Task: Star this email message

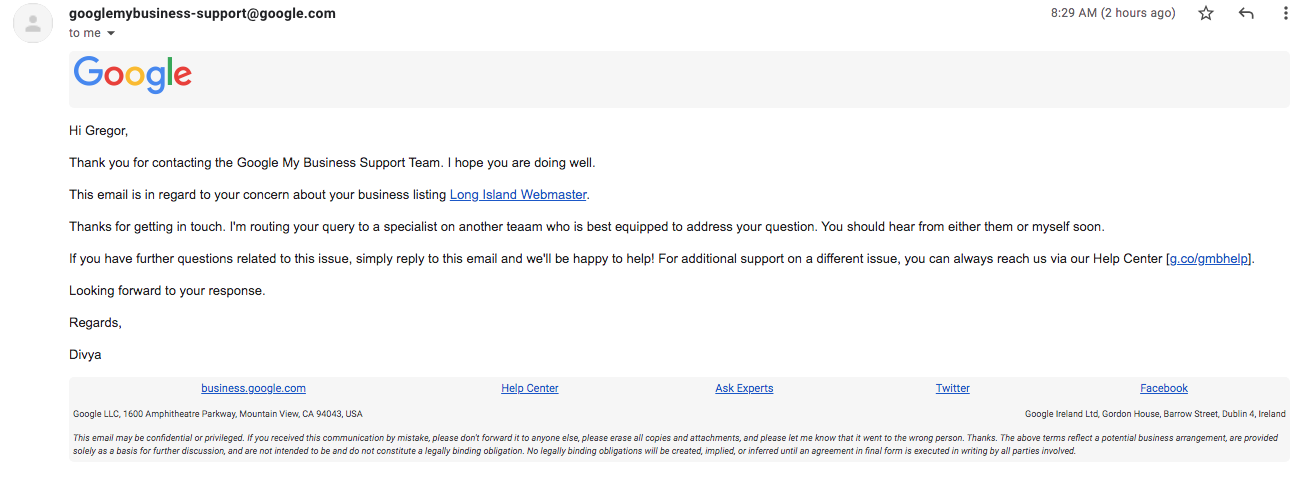Action: pos(1206,14)
